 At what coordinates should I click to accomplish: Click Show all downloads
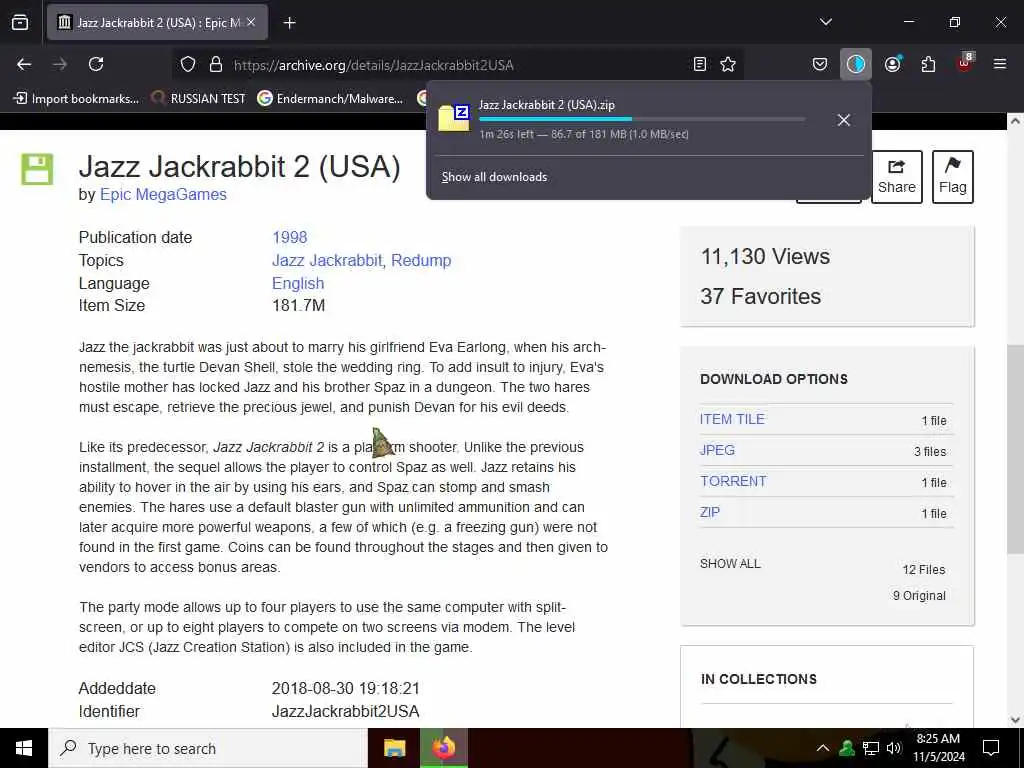pos(494,177)
